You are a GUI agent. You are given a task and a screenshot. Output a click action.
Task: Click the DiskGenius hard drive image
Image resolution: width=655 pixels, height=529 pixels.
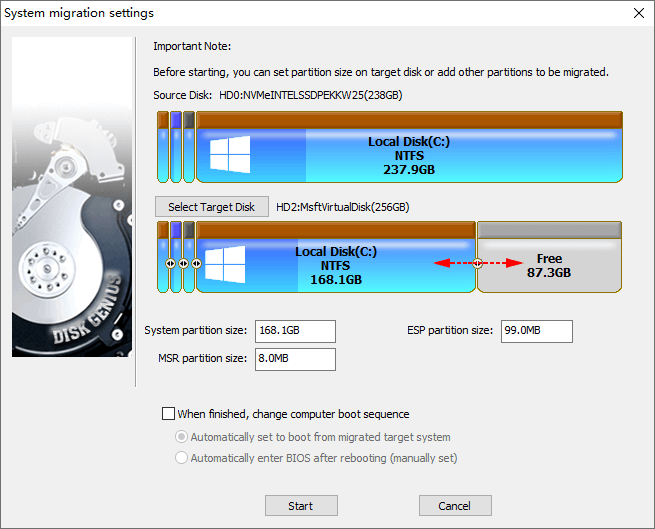point(72,197)
